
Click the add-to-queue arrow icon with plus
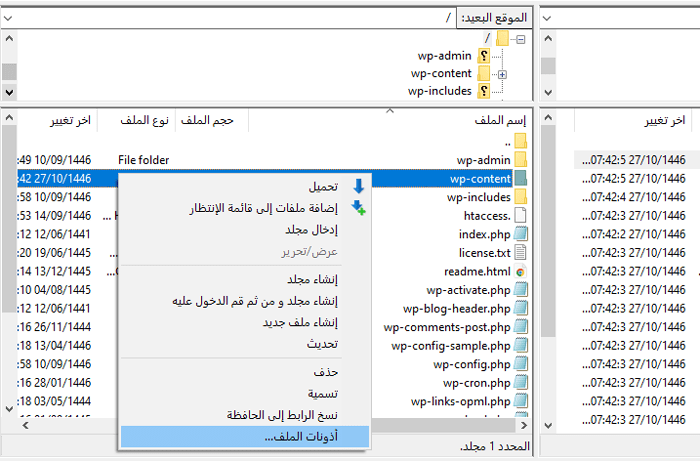[x=358, y=208]
